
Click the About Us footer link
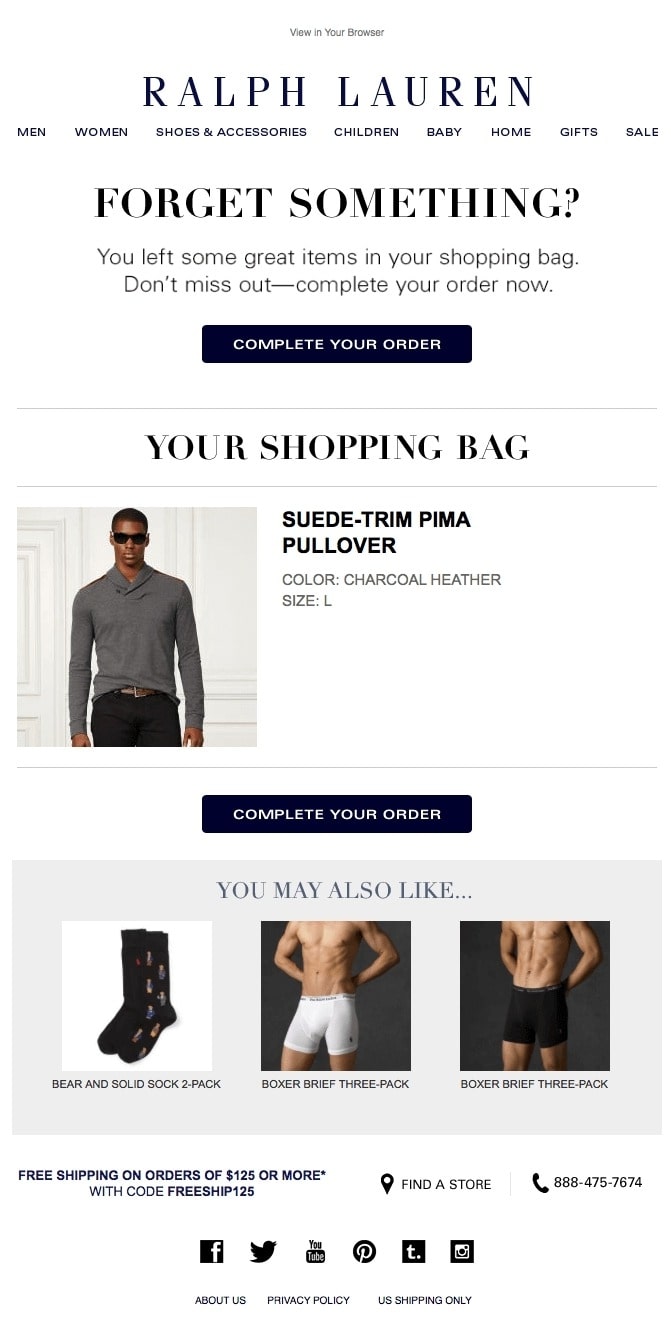coord(220,1300)
